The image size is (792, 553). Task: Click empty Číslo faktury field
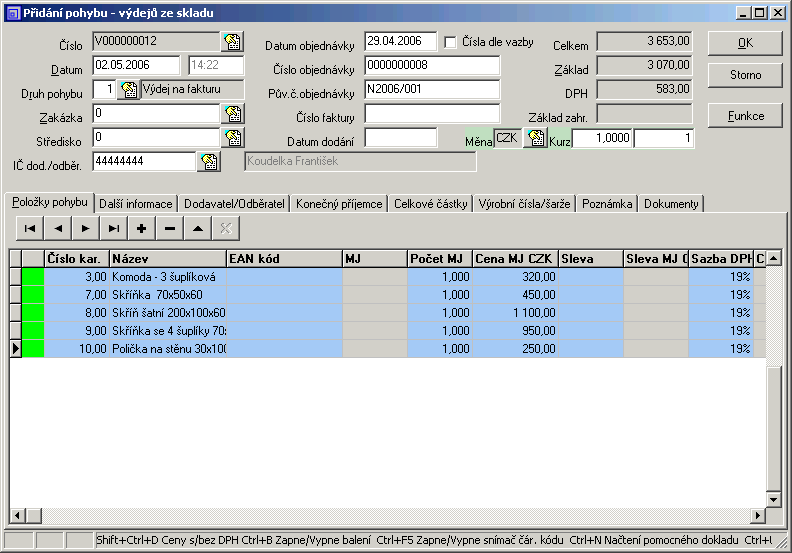coord(432,114)
